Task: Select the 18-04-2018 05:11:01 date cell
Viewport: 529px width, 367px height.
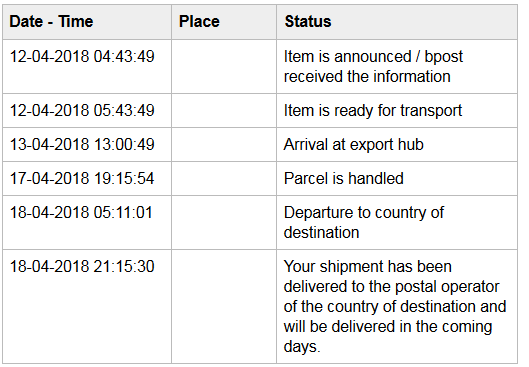Action: [87, 223]
